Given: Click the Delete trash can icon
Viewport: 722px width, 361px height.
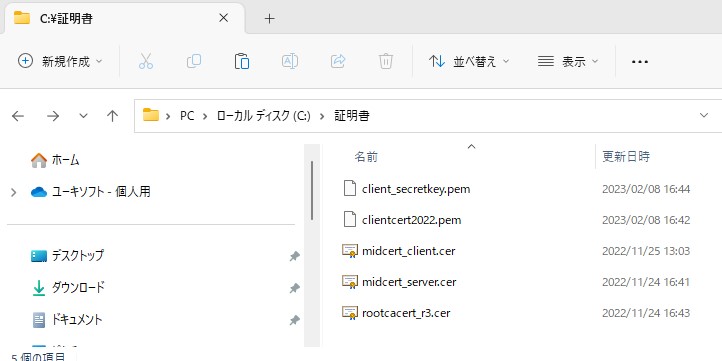Looking at the screenshot, I should click(386, 61).
